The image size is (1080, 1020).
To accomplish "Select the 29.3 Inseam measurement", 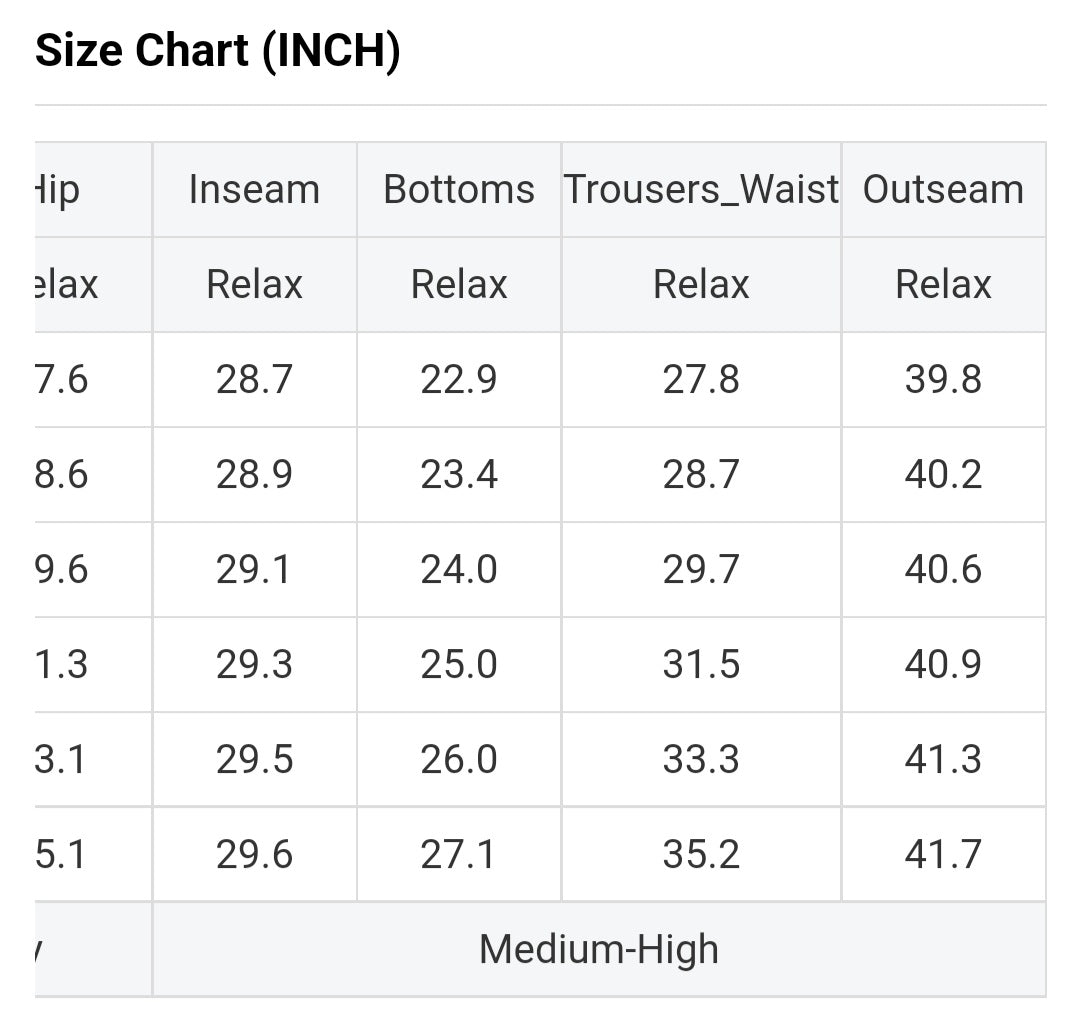I will (x=254, y=665).
